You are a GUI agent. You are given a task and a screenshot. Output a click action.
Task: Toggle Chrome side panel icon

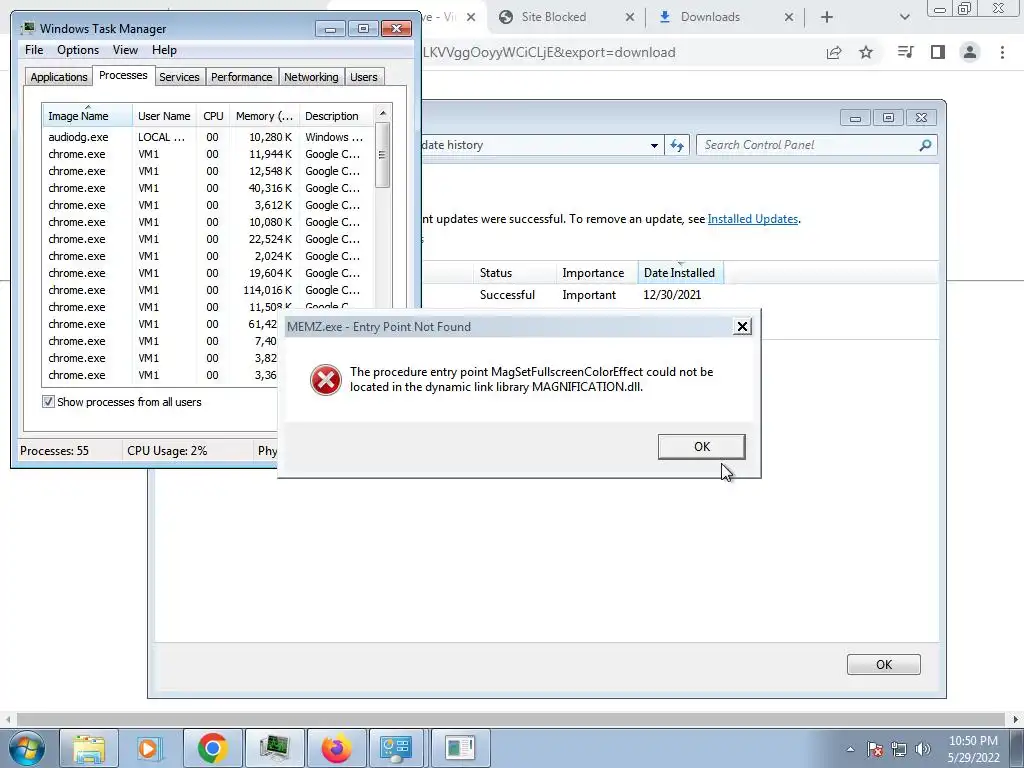point(938,52)
